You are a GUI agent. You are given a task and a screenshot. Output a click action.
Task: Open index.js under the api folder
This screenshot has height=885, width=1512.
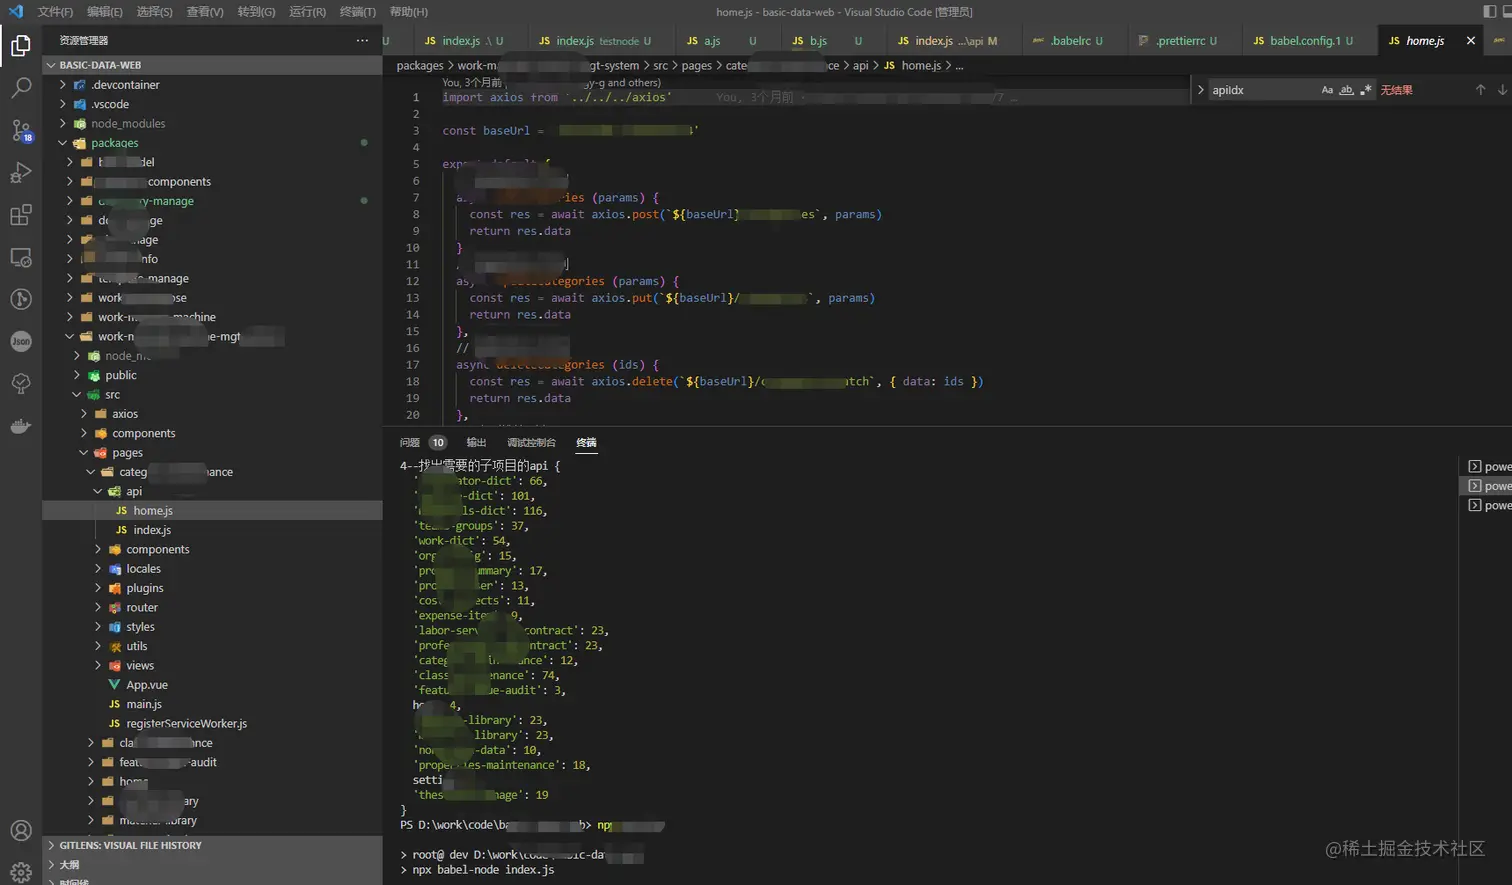tap(212, 530)
